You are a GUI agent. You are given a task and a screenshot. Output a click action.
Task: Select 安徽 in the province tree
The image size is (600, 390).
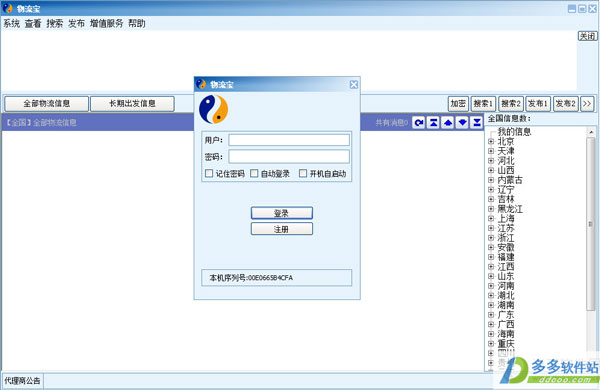[x=505, y=247]
